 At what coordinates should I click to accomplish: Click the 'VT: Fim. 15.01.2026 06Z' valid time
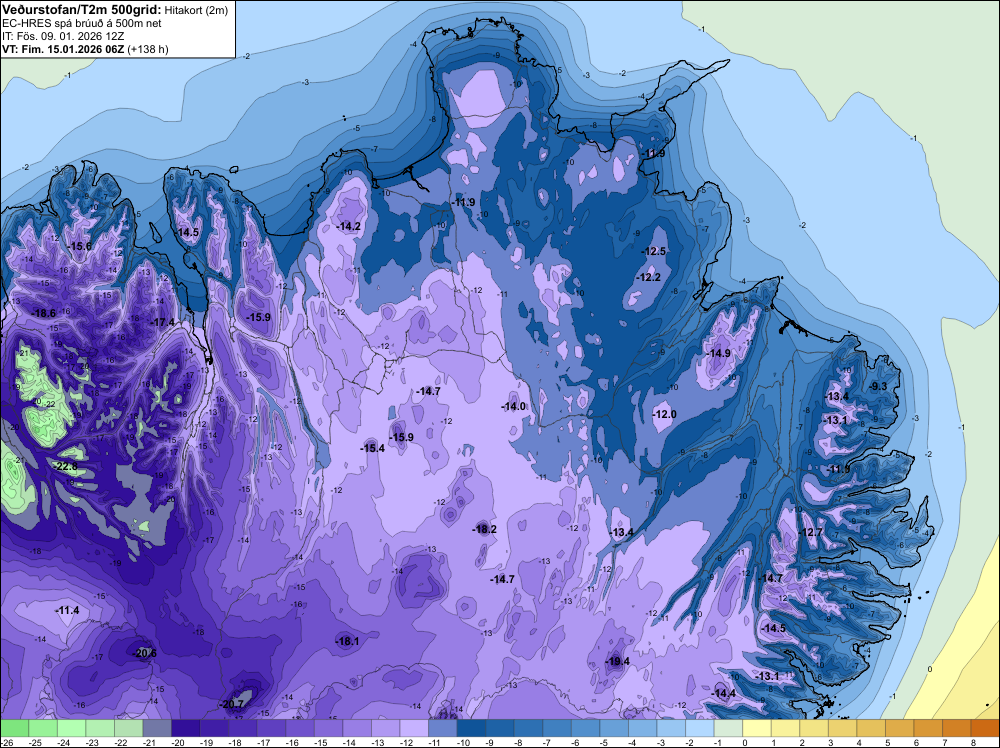point(63,49)
